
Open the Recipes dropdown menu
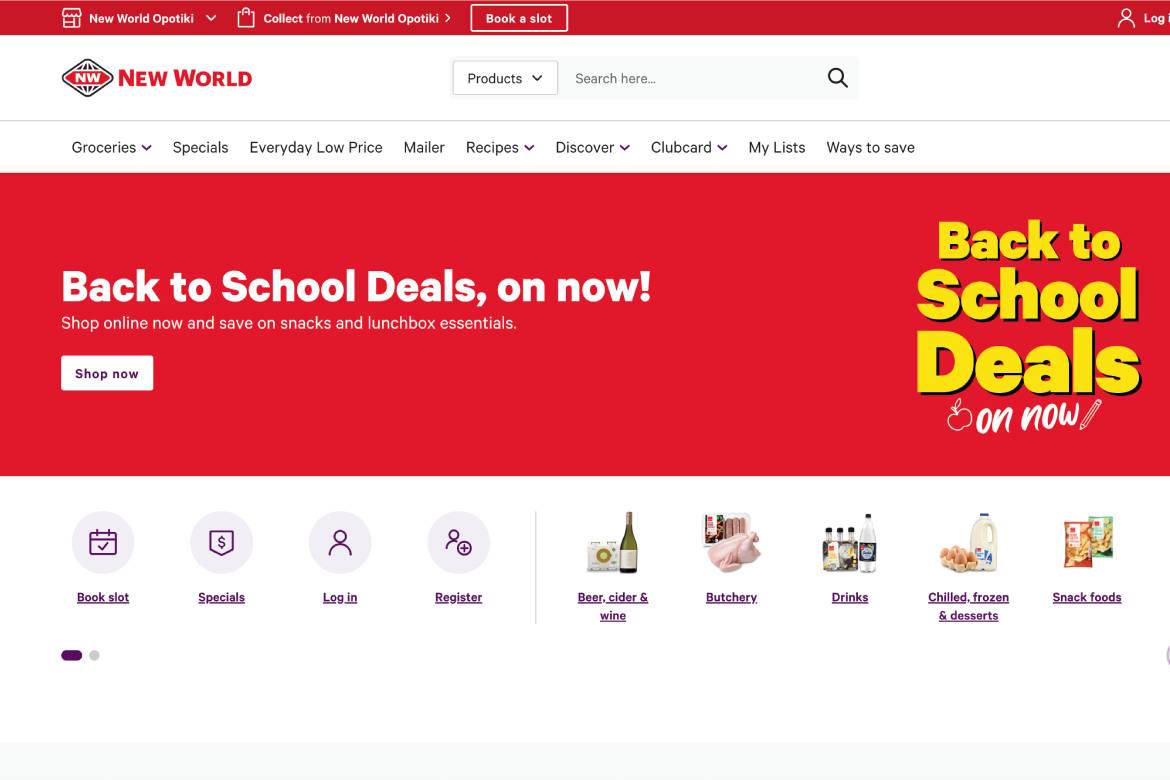click(x=500, y=147)
